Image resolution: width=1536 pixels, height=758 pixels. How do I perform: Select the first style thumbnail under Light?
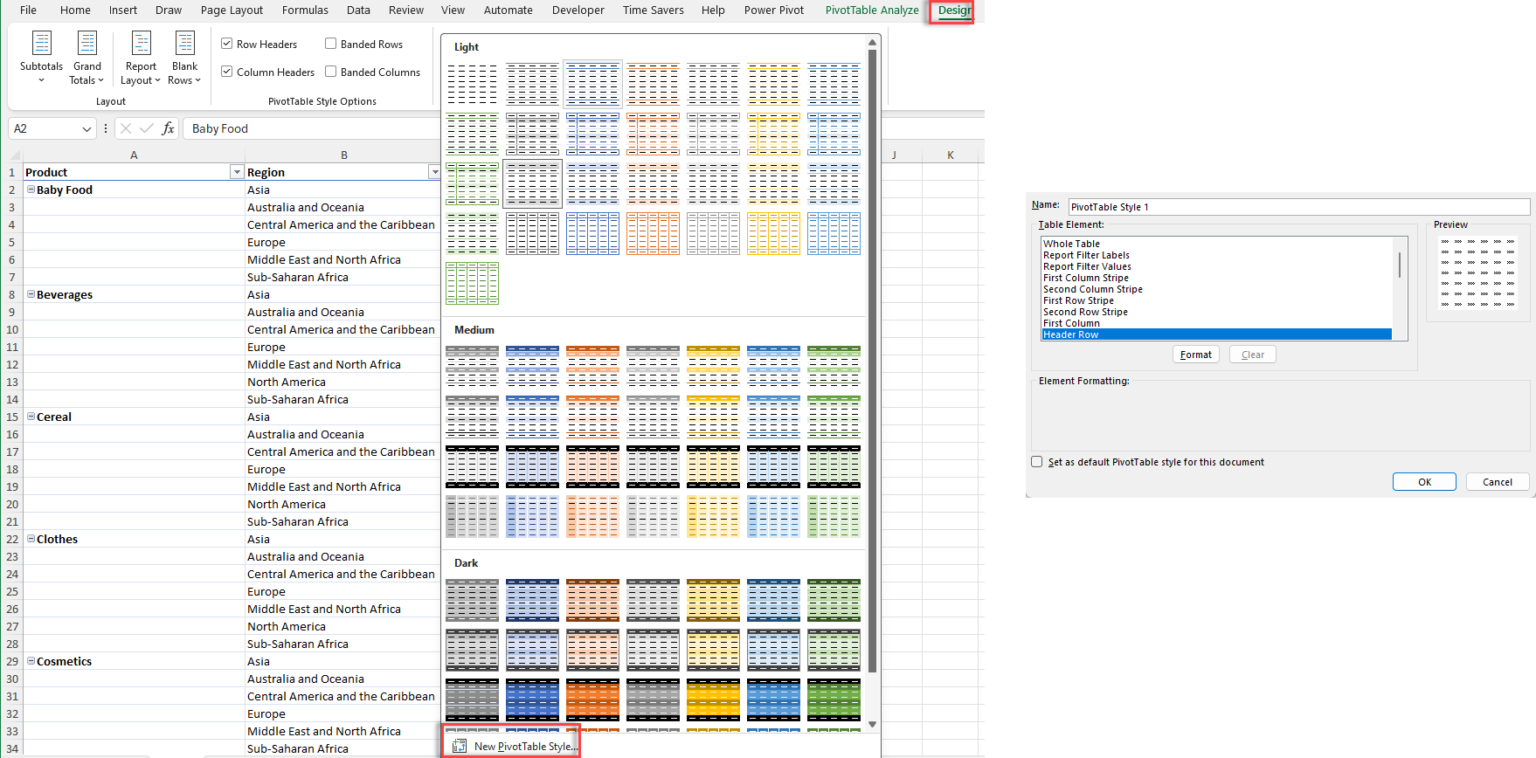point(472,83)
